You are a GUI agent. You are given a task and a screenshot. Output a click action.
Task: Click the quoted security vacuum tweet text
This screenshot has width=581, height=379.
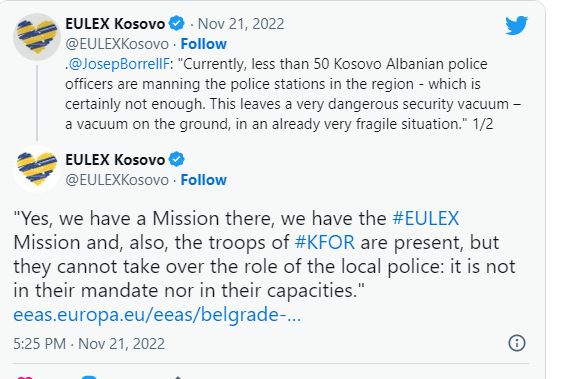[293, 94]
